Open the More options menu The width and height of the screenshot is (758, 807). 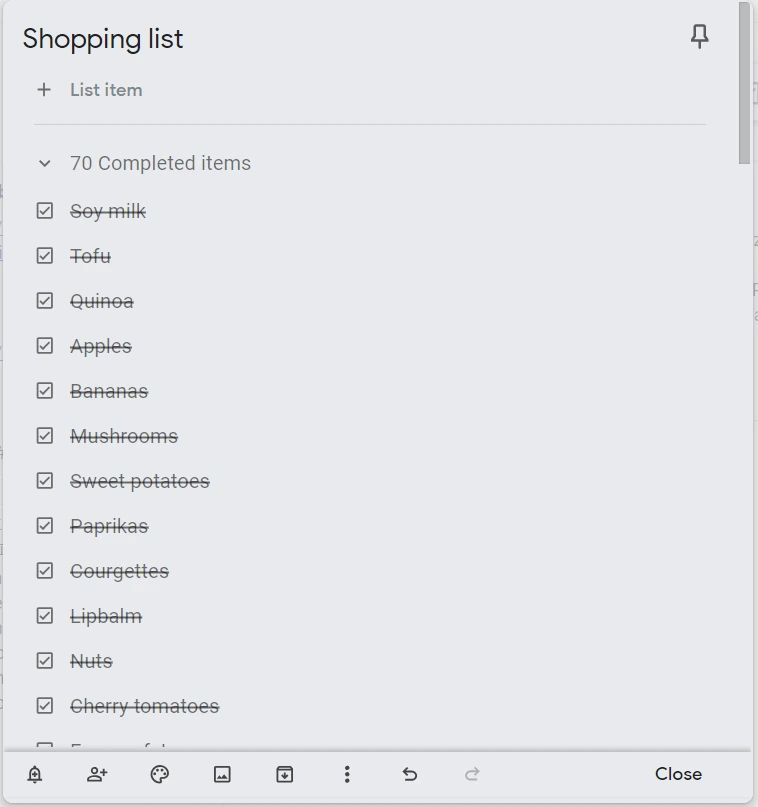347,774
